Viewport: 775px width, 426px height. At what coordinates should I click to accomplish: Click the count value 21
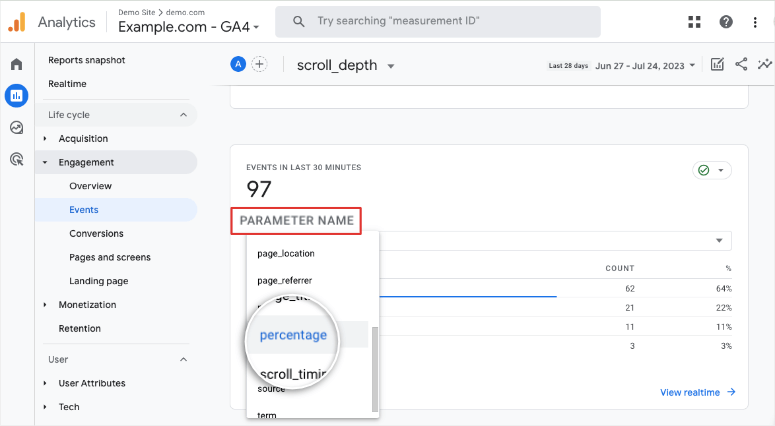click(630, 308)
